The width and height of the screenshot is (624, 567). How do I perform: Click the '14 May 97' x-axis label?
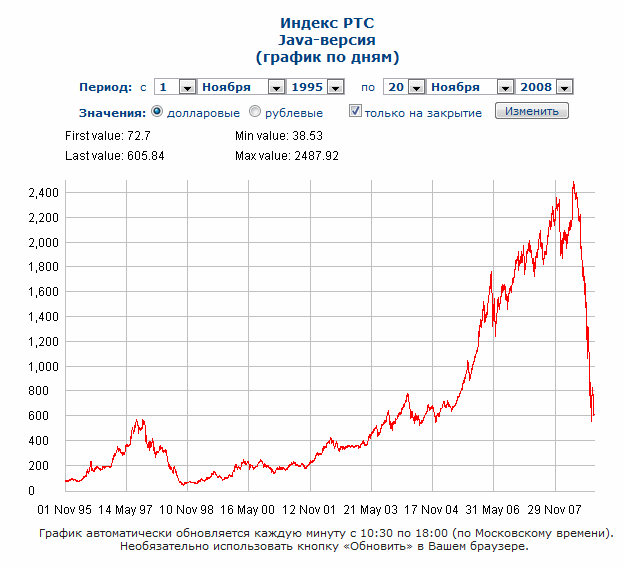coord(125,510)
